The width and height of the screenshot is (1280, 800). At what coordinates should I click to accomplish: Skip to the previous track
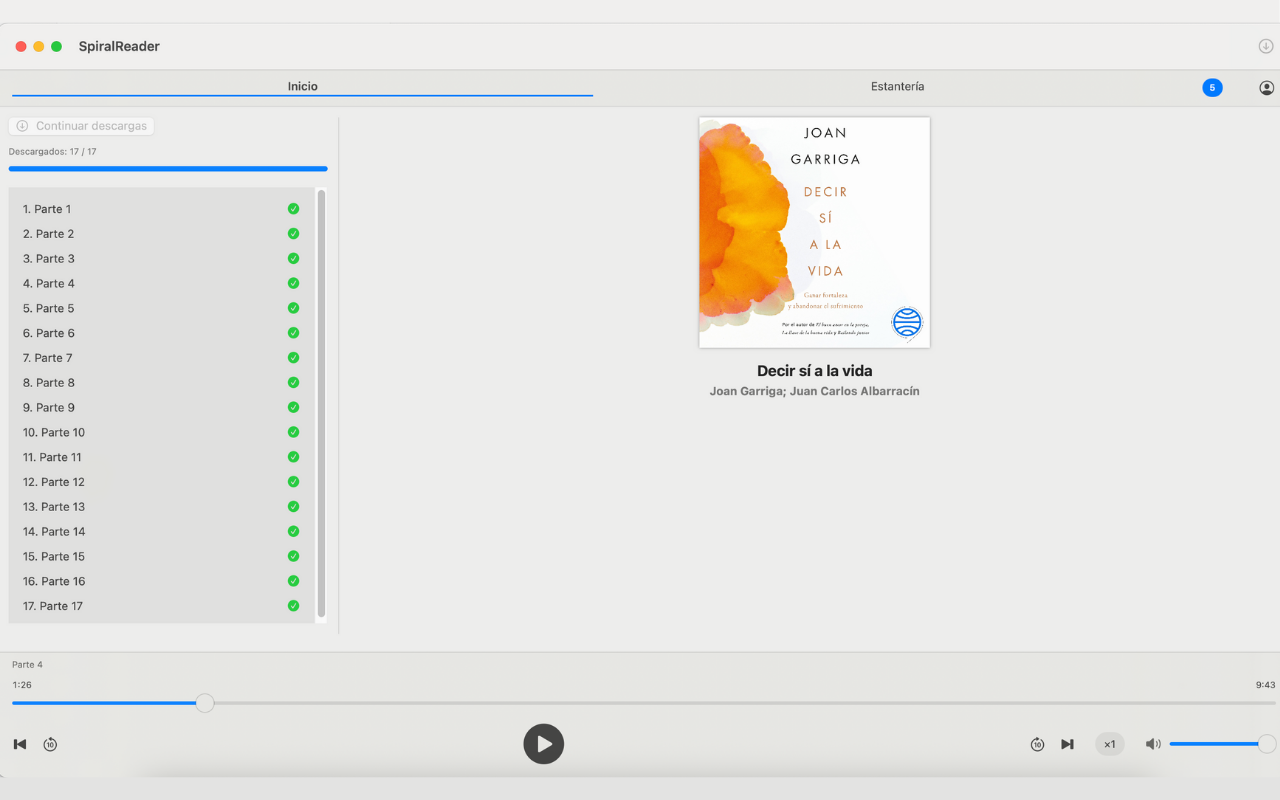click(20, 744)
